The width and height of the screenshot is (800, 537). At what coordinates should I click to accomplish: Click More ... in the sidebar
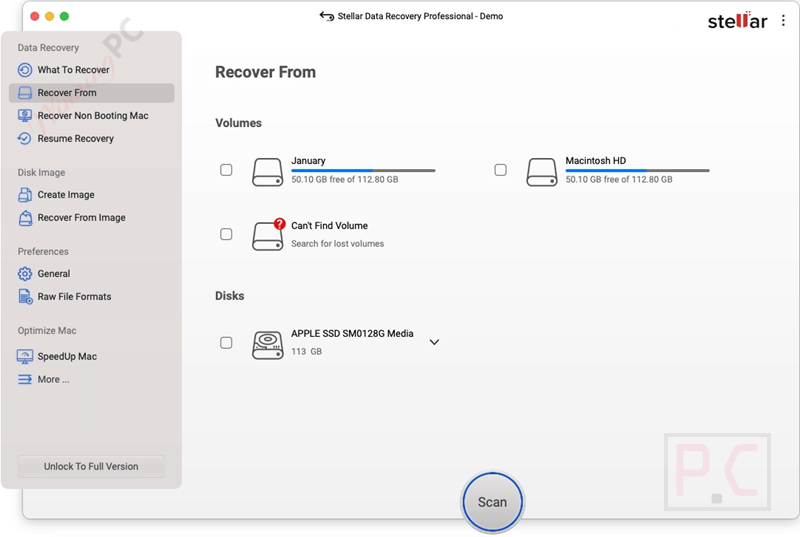click(91, 379)
